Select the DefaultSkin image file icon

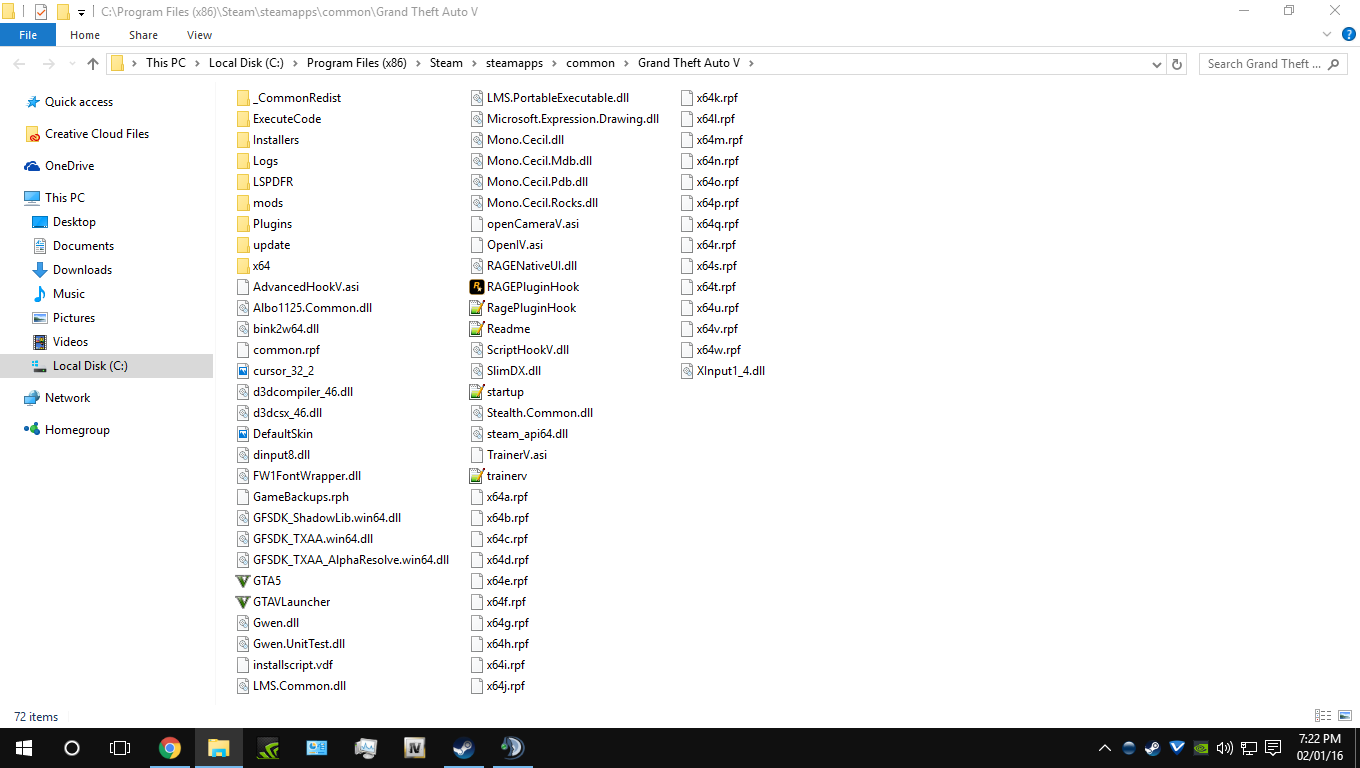(x=242, y=434)
